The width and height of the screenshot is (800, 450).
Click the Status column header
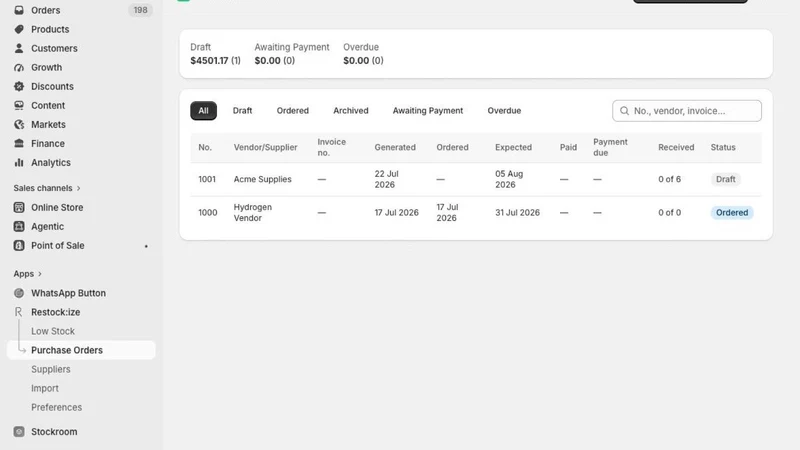[x=723, y=147]
